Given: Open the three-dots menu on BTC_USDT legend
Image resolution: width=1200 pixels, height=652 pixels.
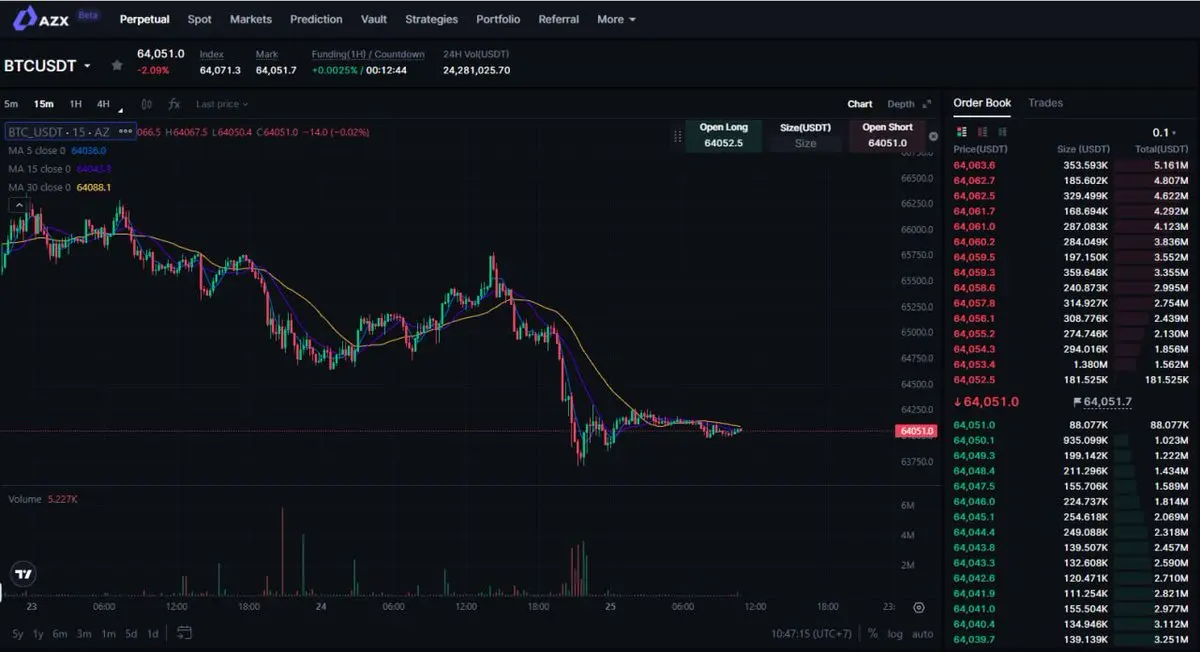Looking at the screenshot, I should pyautogui.click(x=125, y=131).
